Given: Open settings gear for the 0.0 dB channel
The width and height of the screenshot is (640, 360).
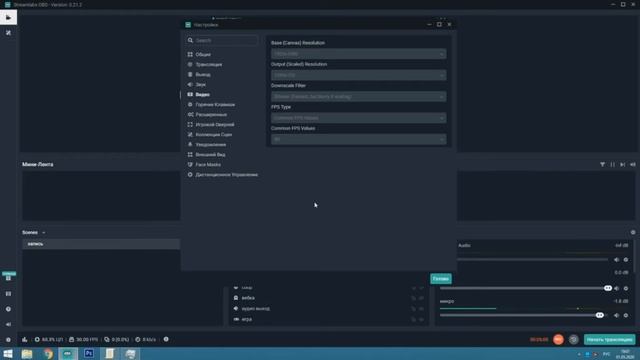Looking at the screenshot, I should click(626, 288).
